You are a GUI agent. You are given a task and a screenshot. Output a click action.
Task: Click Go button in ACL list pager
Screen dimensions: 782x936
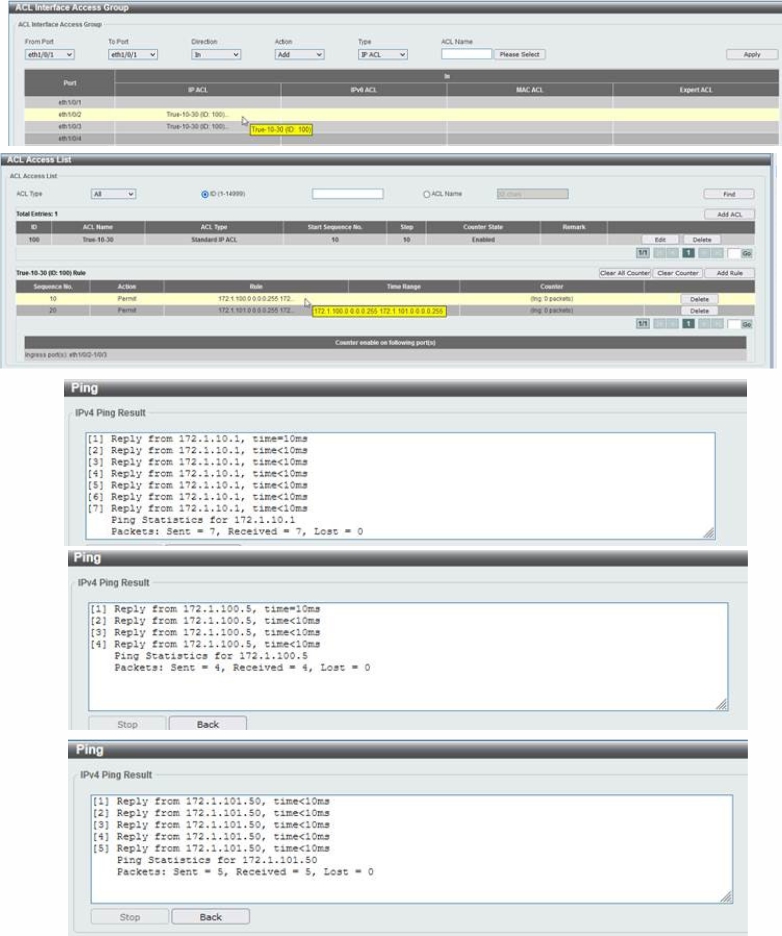746,253
